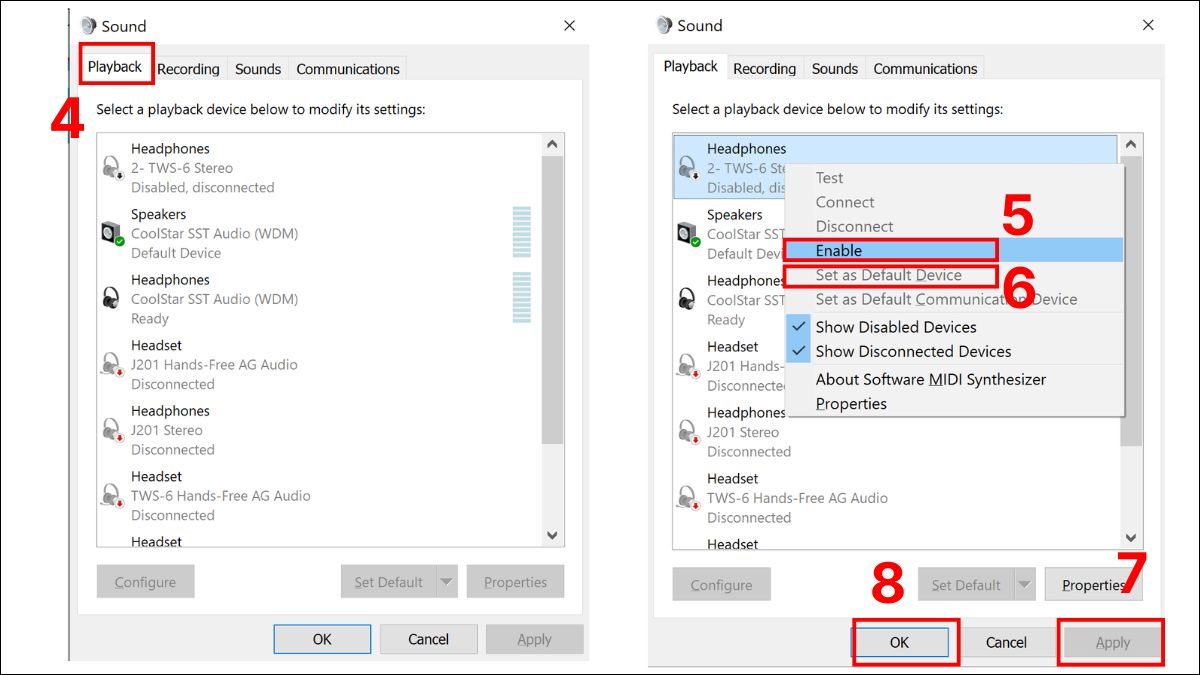Image resolution: width=1200 pixels, height=675 pixels.
Task: Choose Connect in context menu
Action: pos(954,202)
